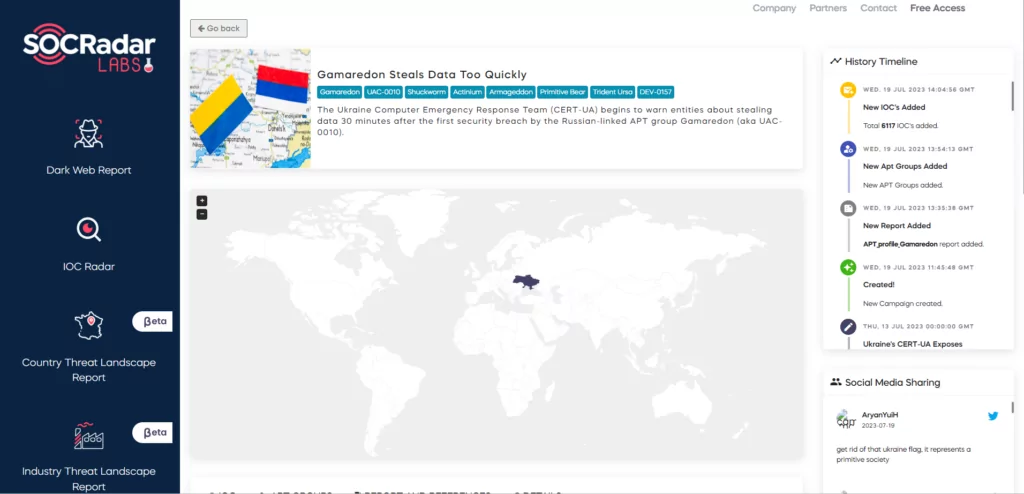Image resolution: width=1024 pixels, height=494 pixels.
Task: Click the Social Media Sharing people icon
Action: coord(835,382)
